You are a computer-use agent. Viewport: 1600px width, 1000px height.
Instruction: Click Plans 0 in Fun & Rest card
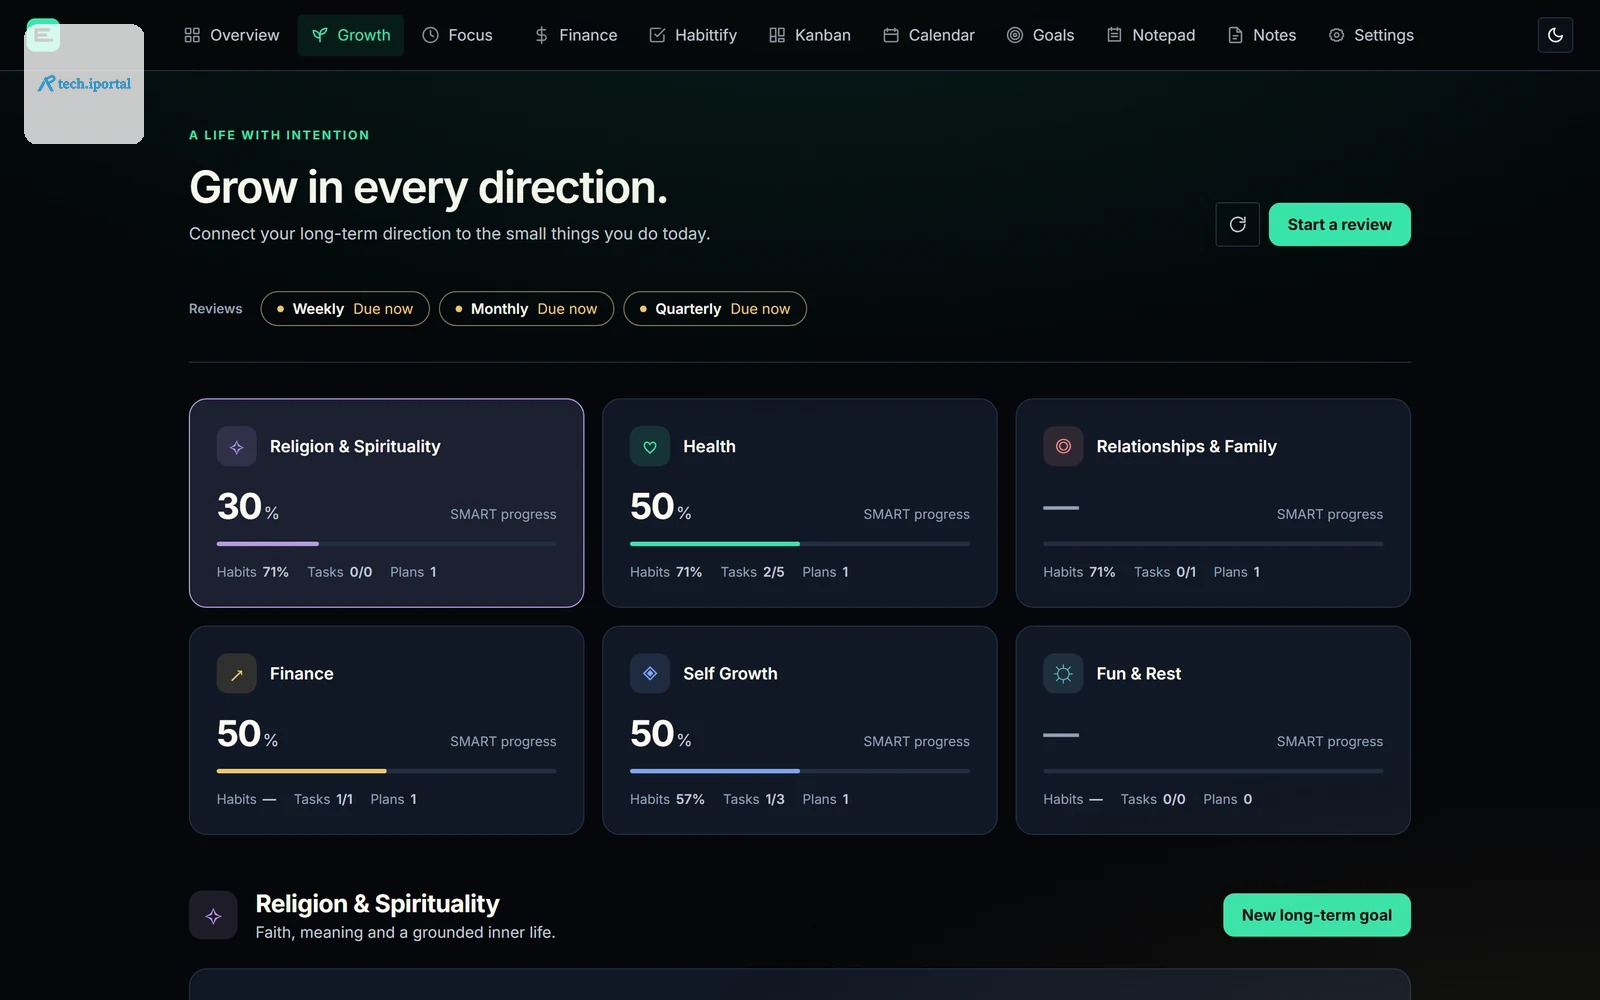click(1227, 799)
